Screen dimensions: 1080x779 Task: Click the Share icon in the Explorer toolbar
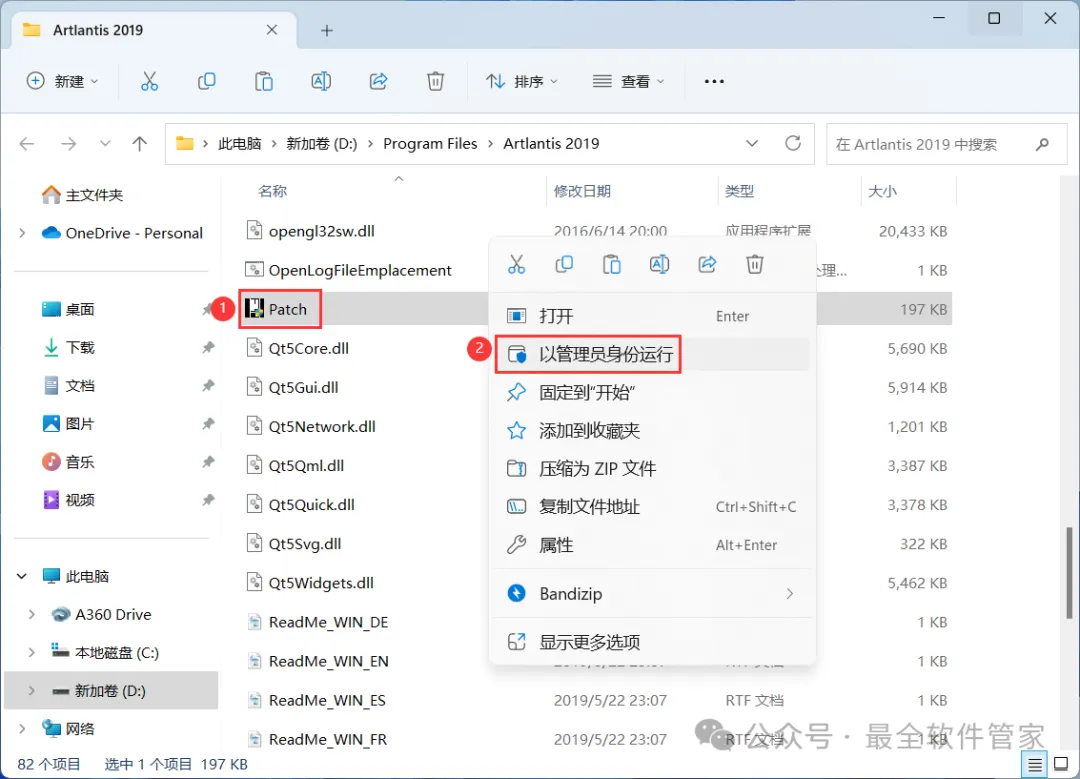click(378, 81)
